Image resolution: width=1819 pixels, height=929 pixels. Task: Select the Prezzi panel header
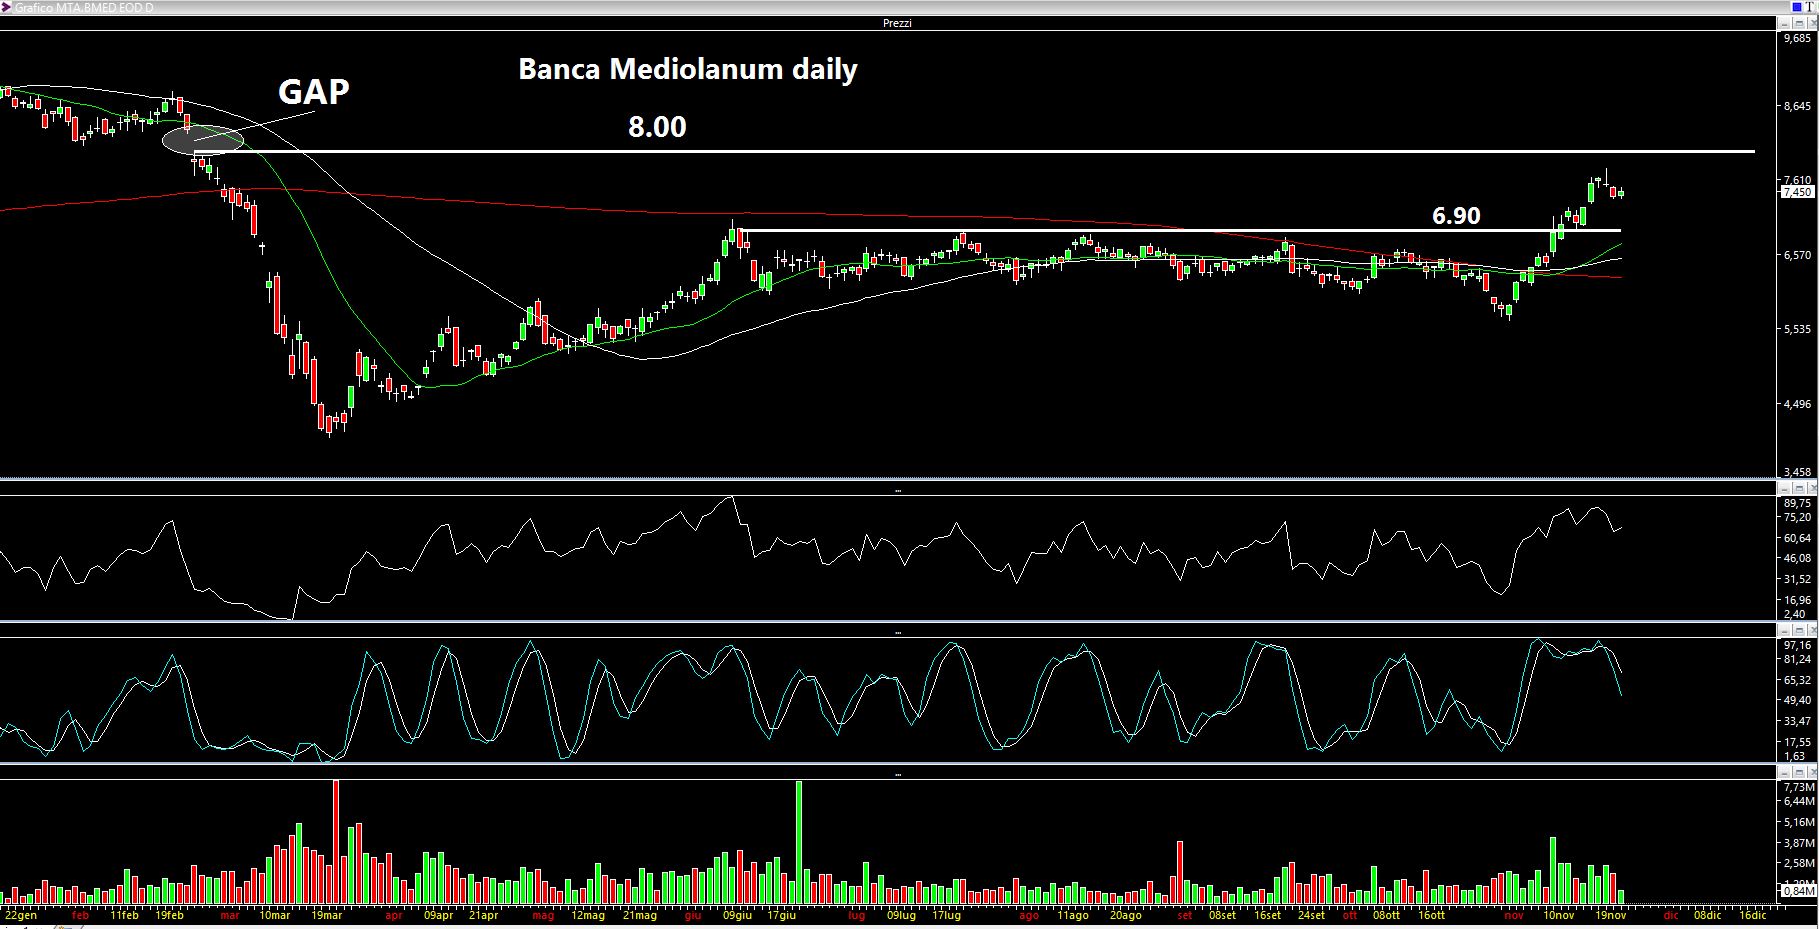(x=897, y=23)
